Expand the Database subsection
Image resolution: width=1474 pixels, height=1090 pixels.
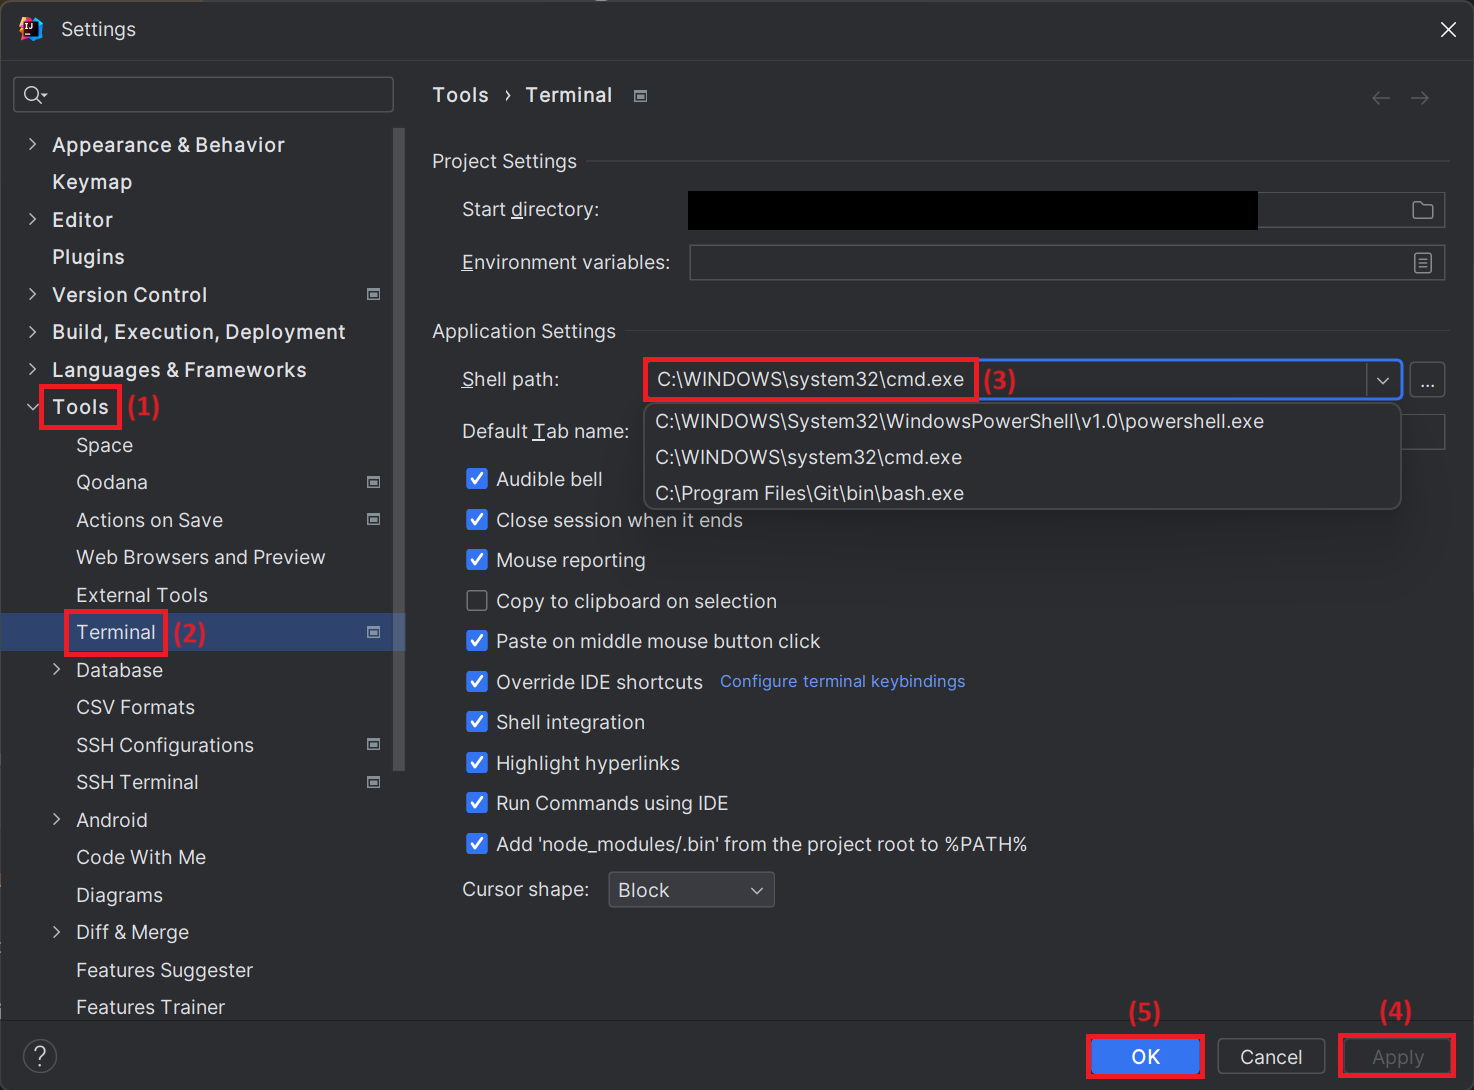(x=56, y=670)
